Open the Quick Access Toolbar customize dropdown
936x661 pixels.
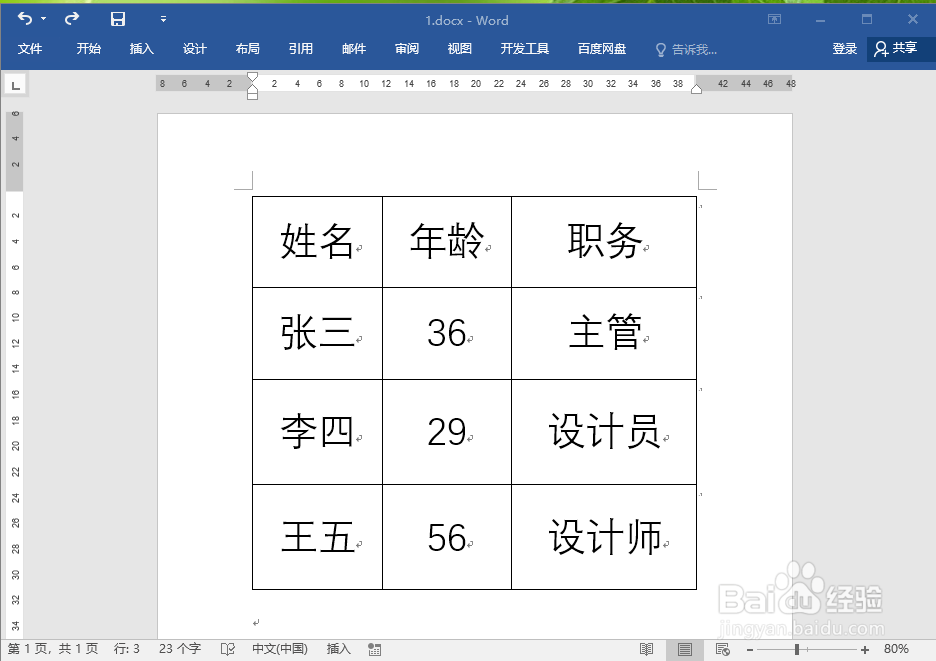tap(163, 19)
